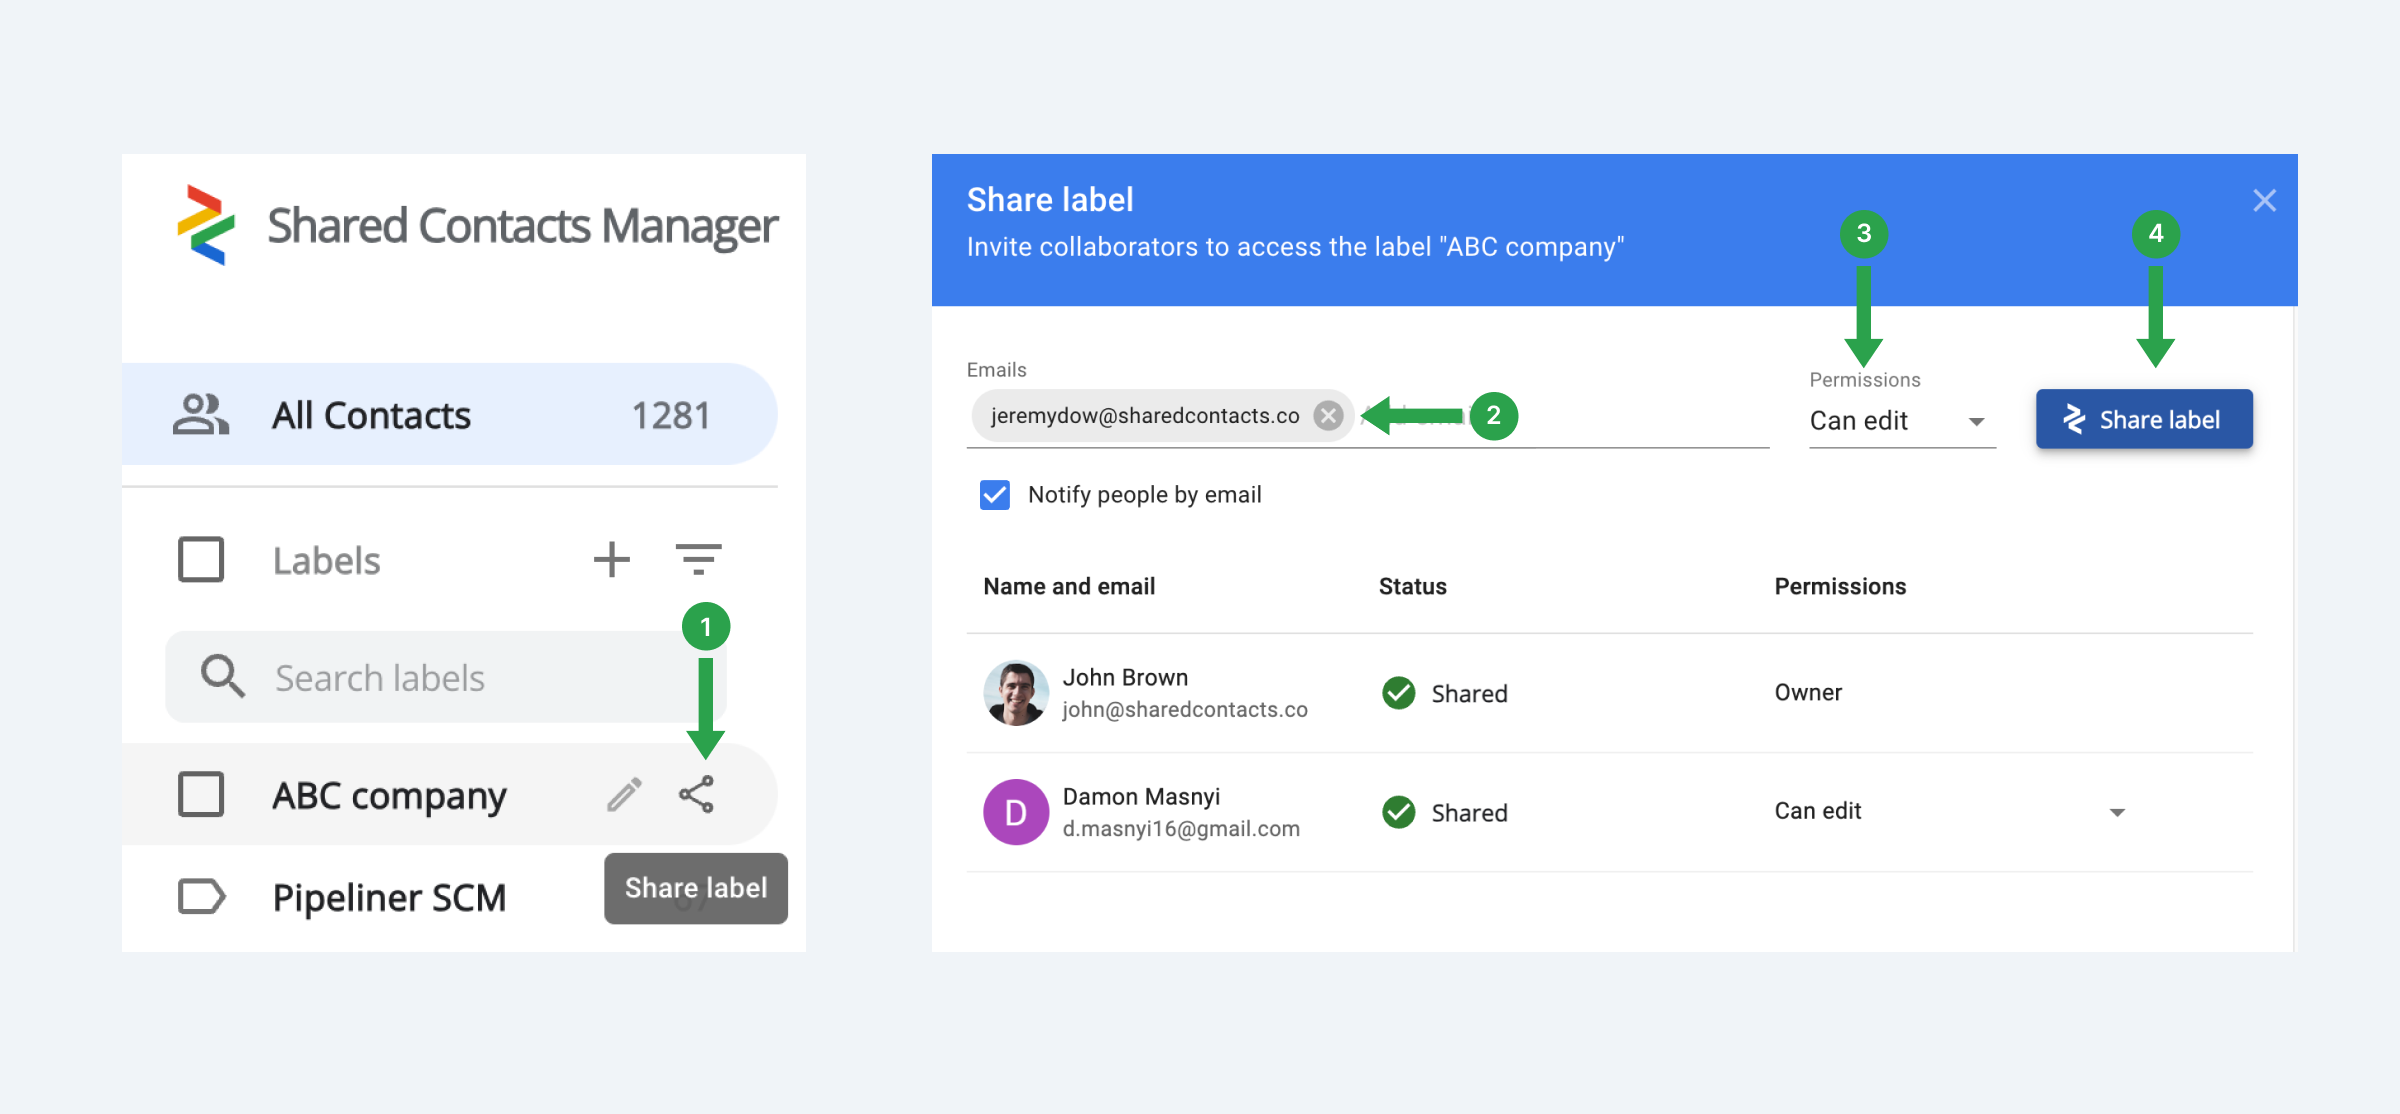This screenshot has width=2400, height=1114.
Task: Click the Search labels field
Action: pyautogui.click(x=445, y=677)
